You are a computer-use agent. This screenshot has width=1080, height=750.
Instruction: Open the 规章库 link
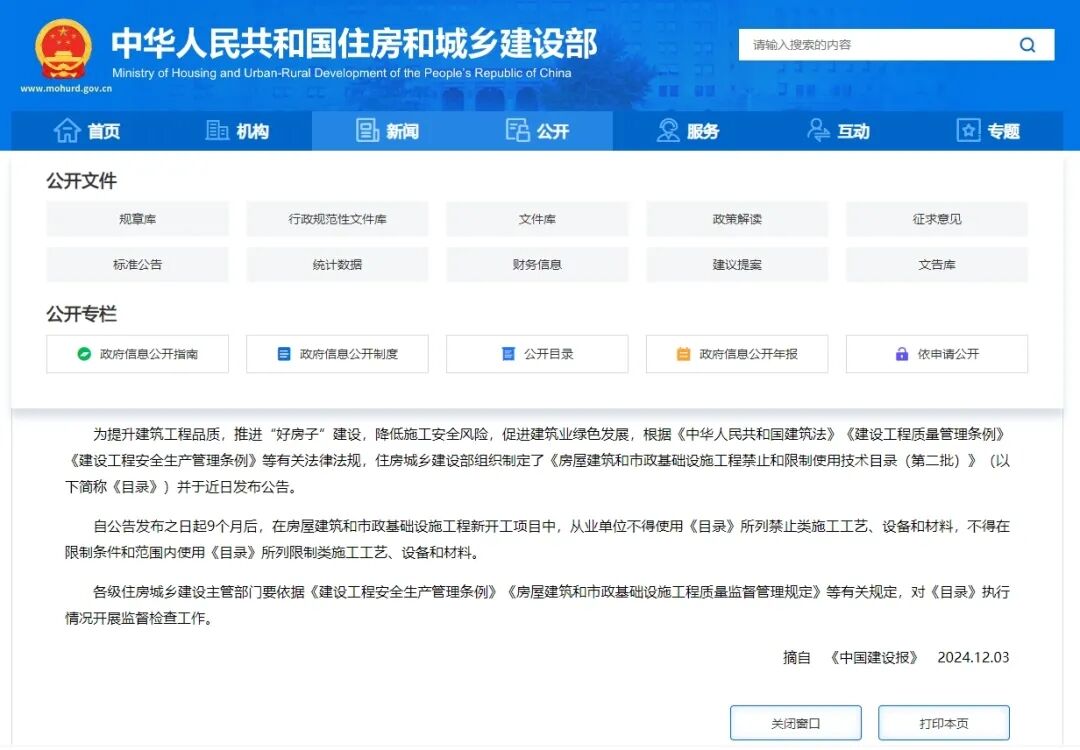tap(137, 219)
